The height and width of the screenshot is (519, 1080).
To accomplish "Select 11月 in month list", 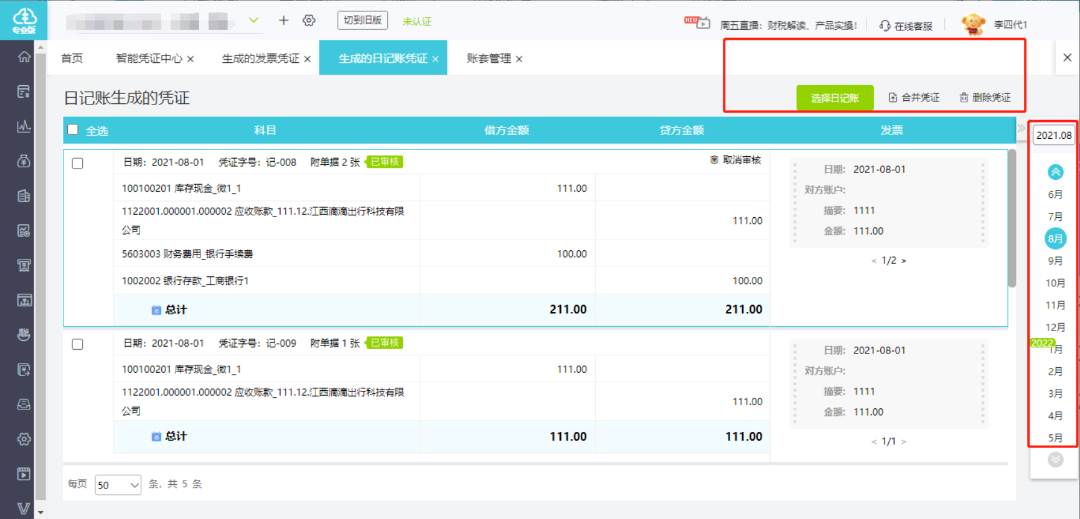I will [1055, 305].
